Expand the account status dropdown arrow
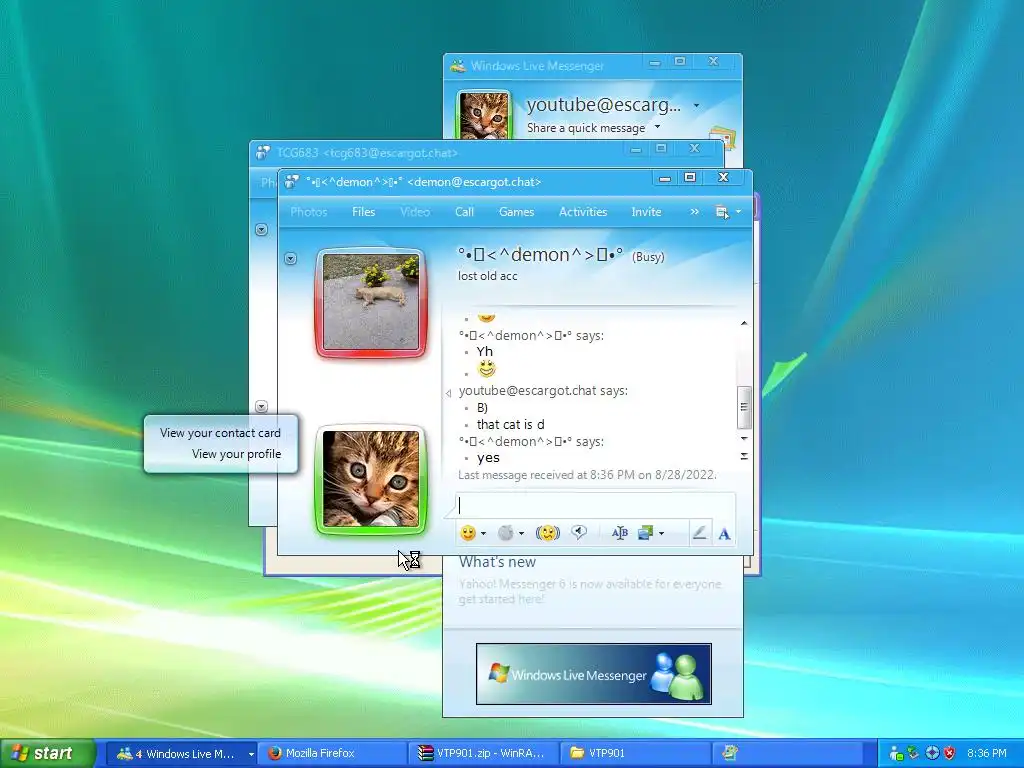 (x=696, y=105)
